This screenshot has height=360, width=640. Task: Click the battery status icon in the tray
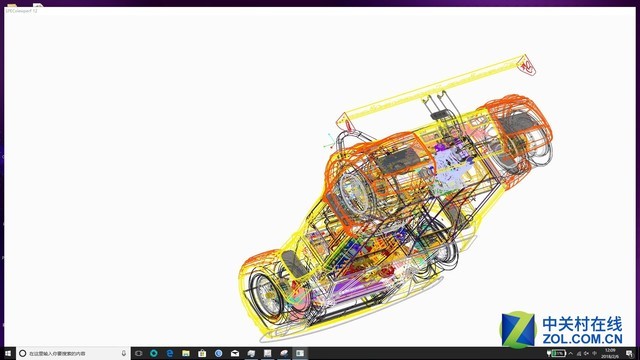tap(557, 353)
